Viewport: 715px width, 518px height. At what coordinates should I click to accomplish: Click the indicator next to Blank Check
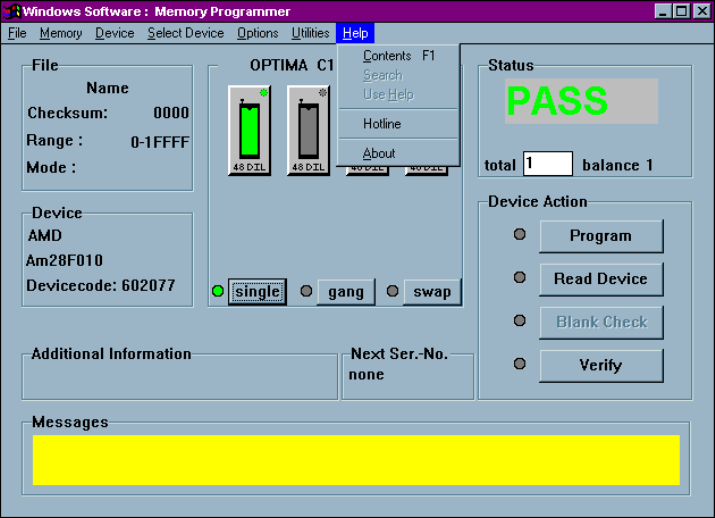pos(520,321)
